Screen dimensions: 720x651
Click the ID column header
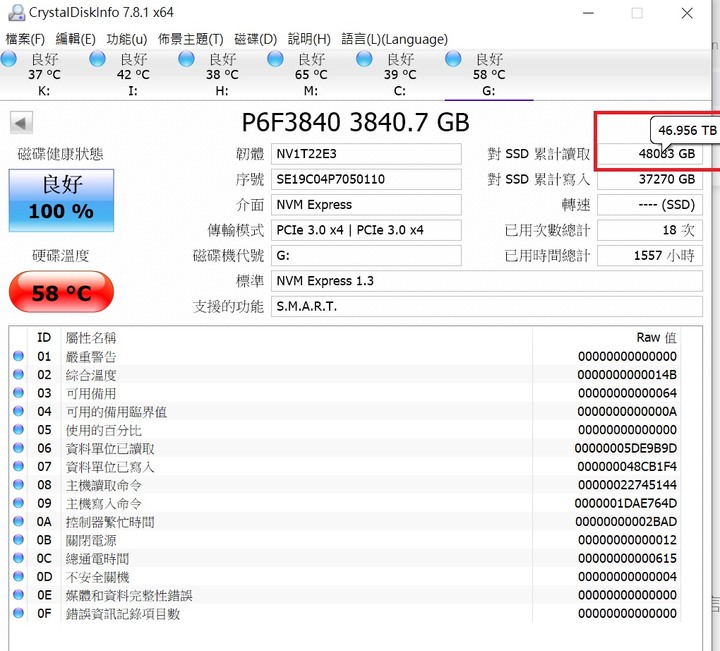coord(44,338)
